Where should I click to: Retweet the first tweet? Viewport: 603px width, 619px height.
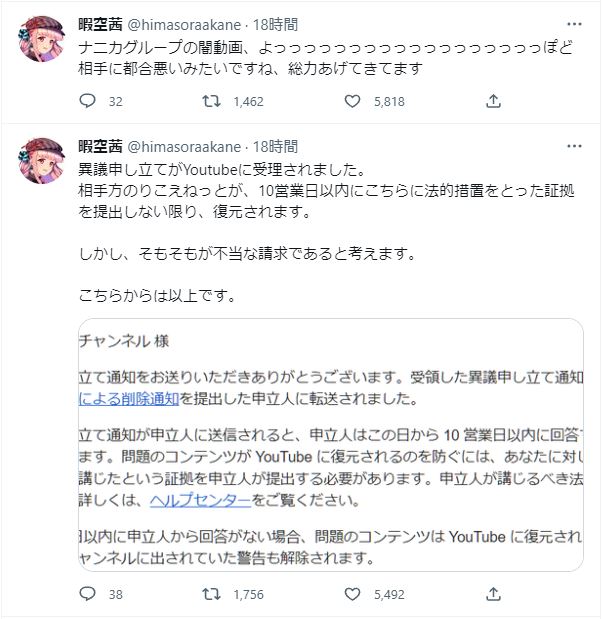click(x=211, y=100)
